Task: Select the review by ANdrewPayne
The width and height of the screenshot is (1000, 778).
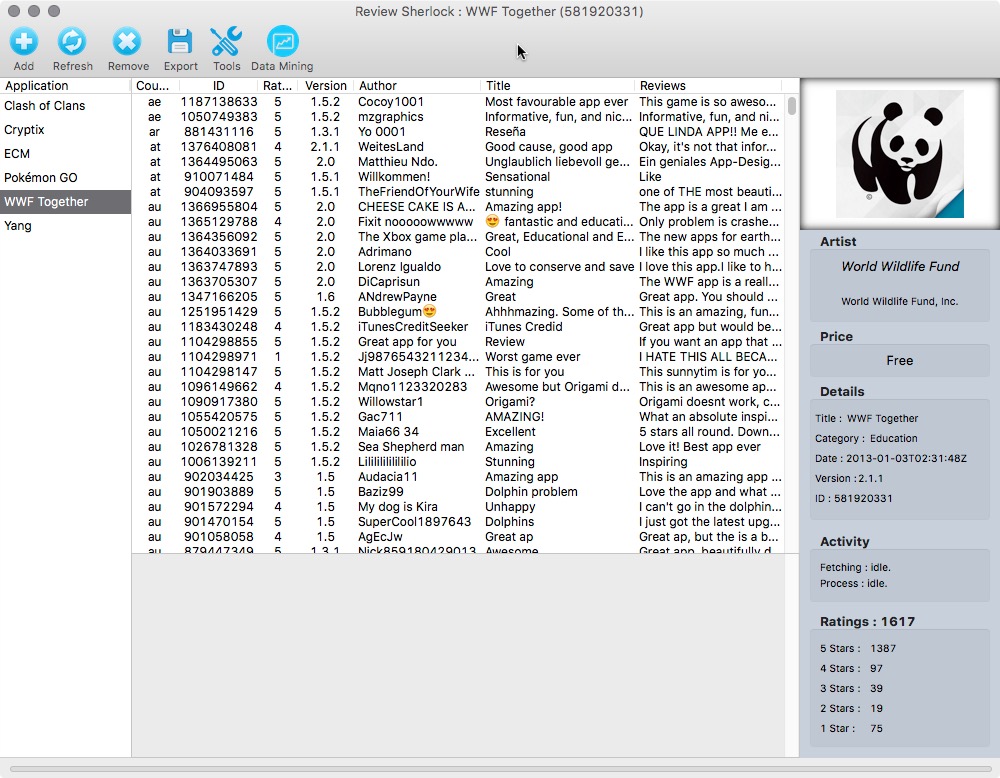Action: pos(458,297)
